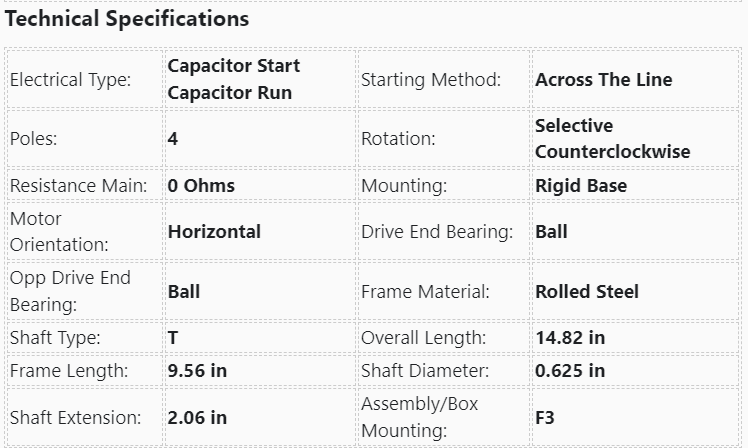Click the 14.82 in overall length value
This screenshot has height=448, width=748.
click(570, 338)
